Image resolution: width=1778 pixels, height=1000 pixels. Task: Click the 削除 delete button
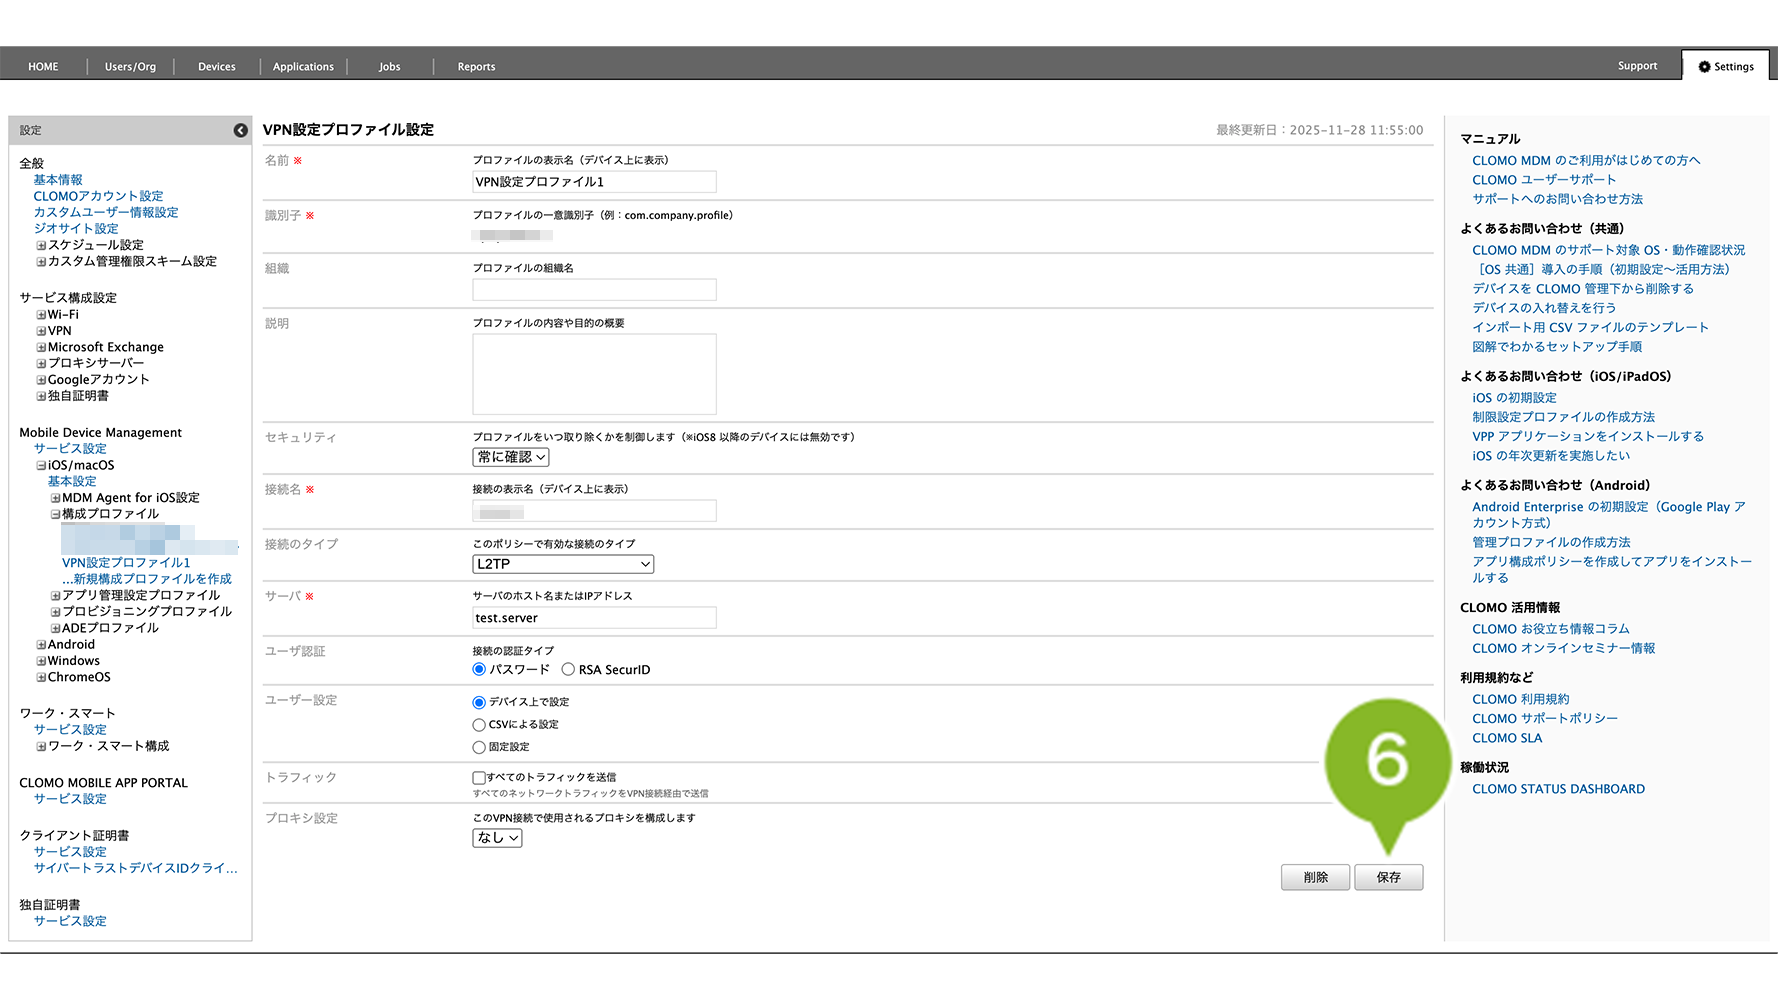pos(1315,877)
